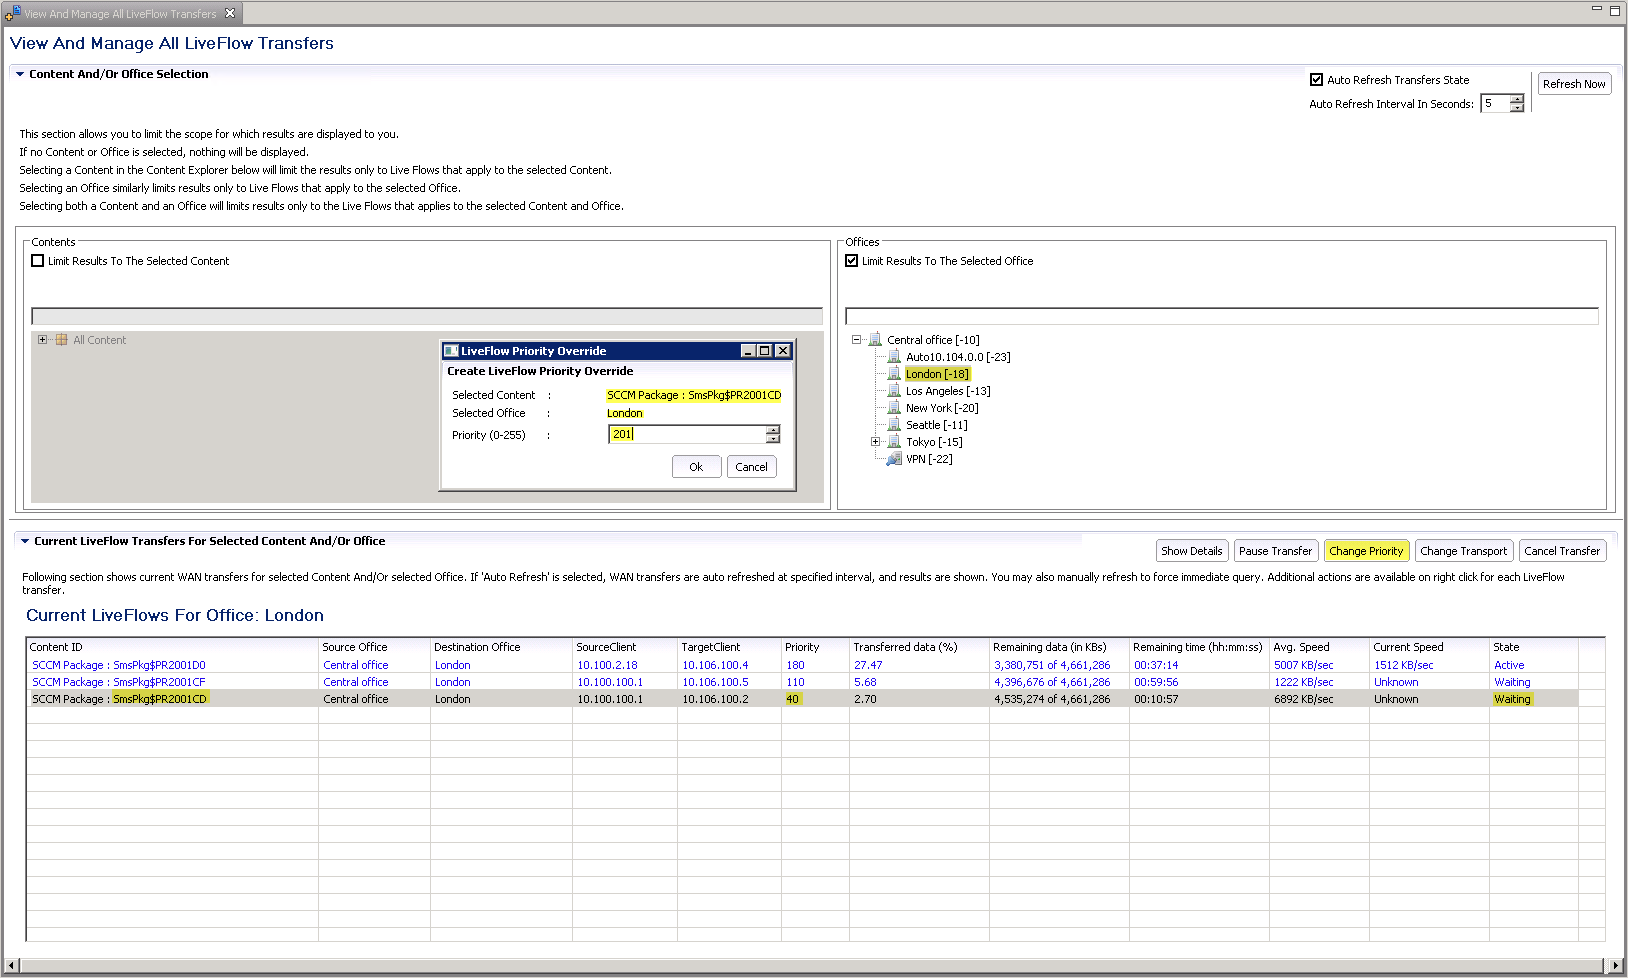Click the Avg. Speed column header
The image size is (1628, 978).
1319,647
